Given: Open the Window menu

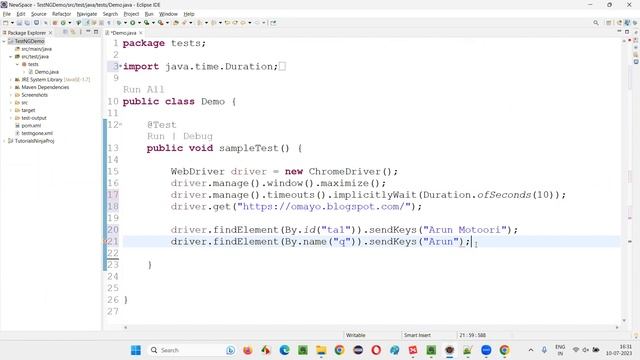Looking at the screenshot, I should 168,14.
